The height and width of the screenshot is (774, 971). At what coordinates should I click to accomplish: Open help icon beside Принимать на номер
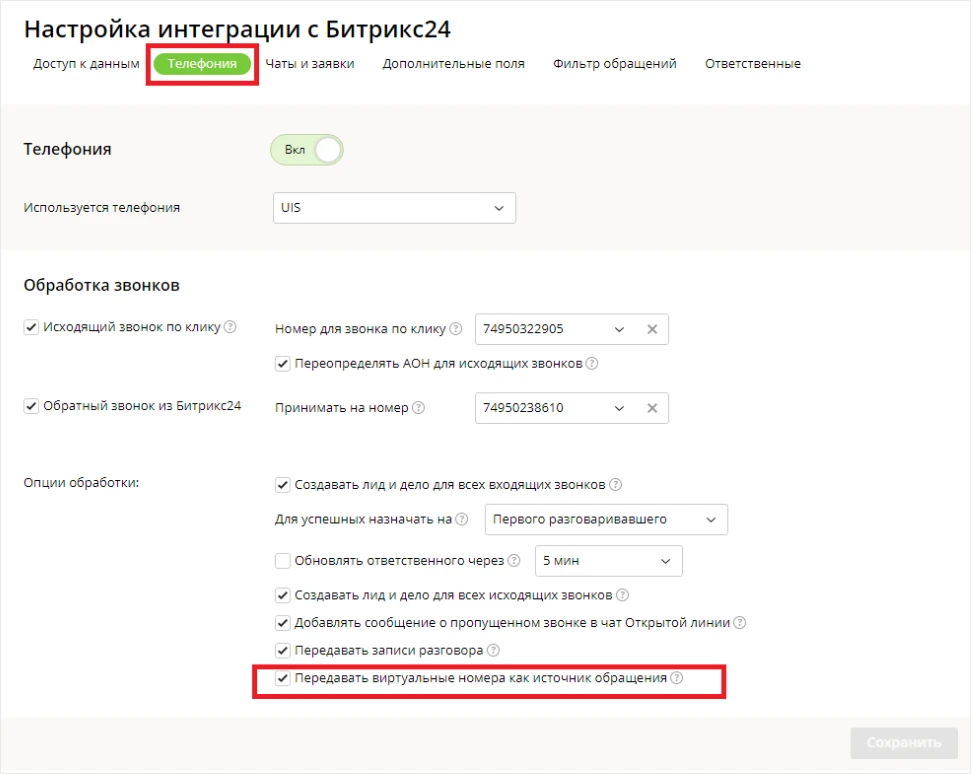pyautogui.click(x=418, y=407)
